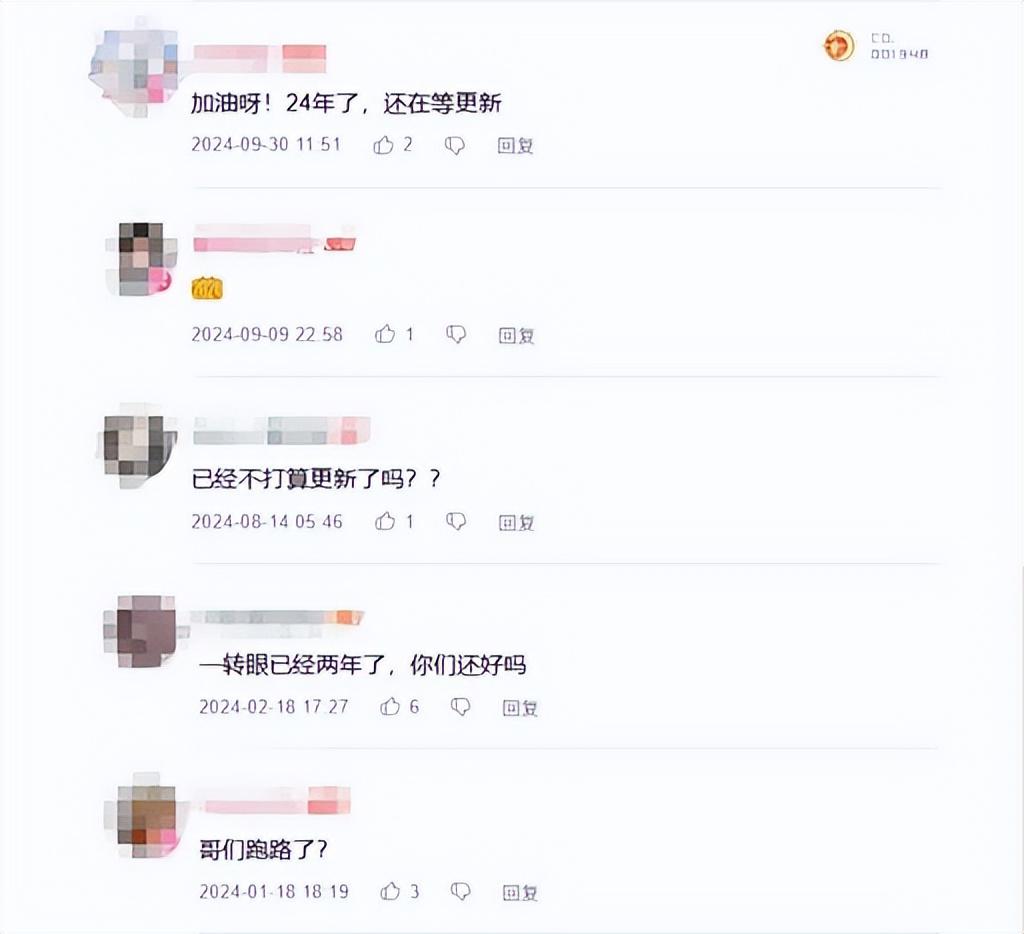Reply to the 2024-02-18 17:27 comment

[x=520, y=707]
